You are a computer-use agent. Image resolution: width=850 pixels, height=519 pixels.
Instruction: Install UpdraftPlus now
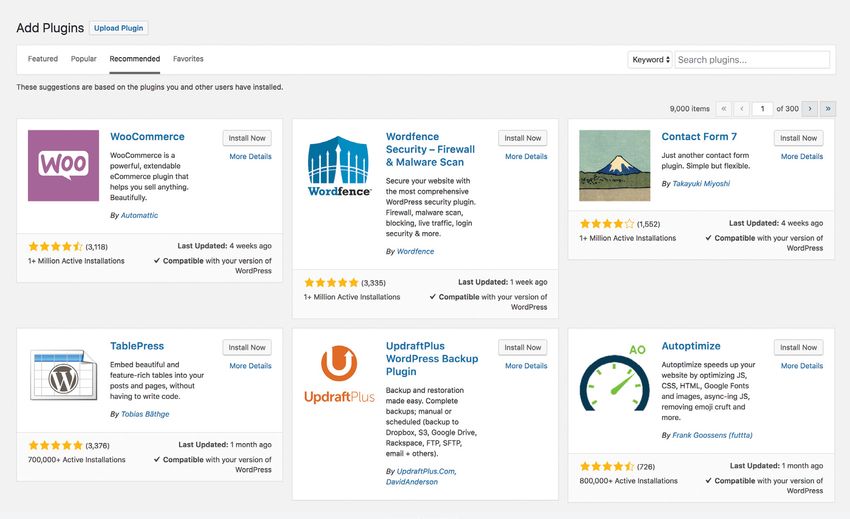523,348
